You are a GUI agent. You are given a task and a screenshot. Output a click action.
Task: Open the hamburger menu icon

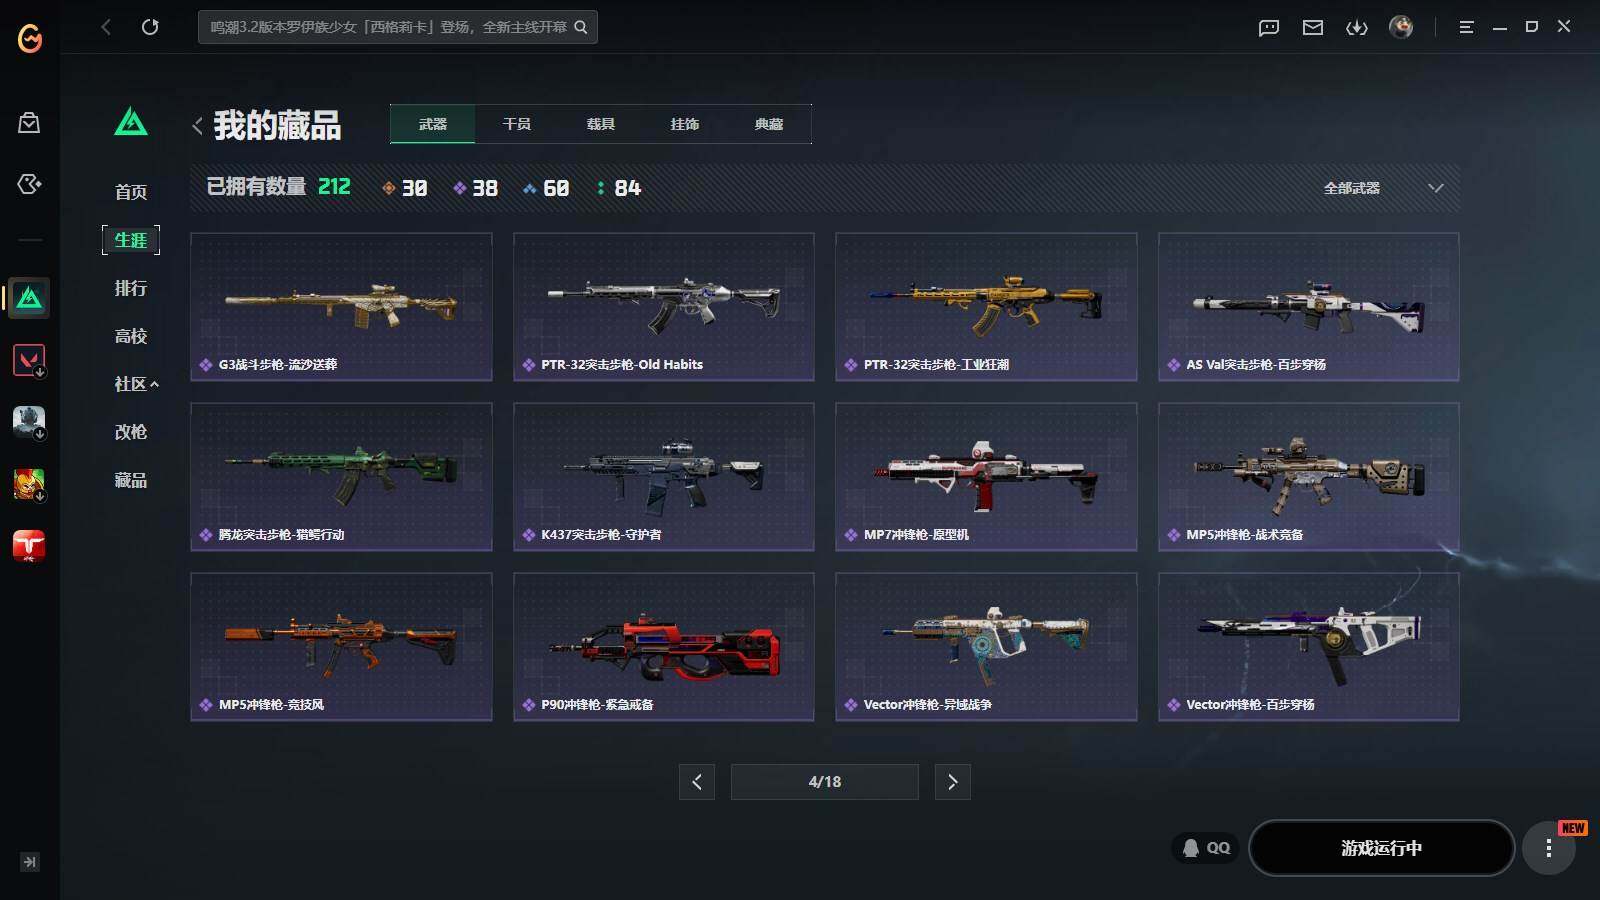coord(1466,27)
